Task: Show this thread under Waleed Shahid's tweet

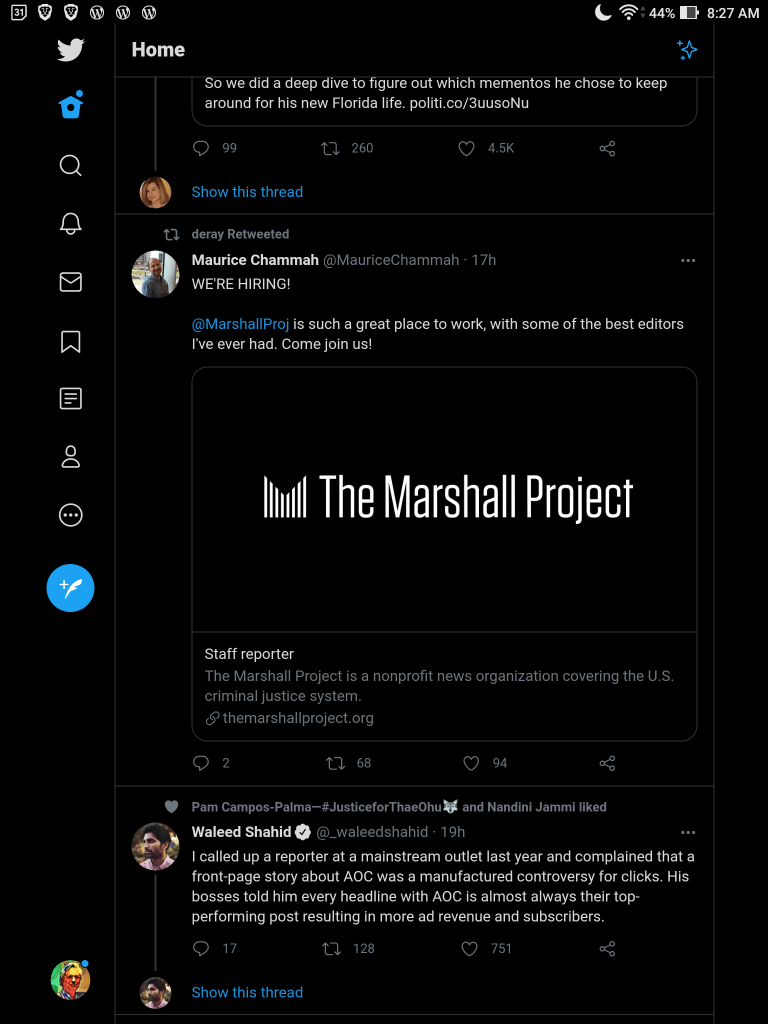Action: pos(247,992)
